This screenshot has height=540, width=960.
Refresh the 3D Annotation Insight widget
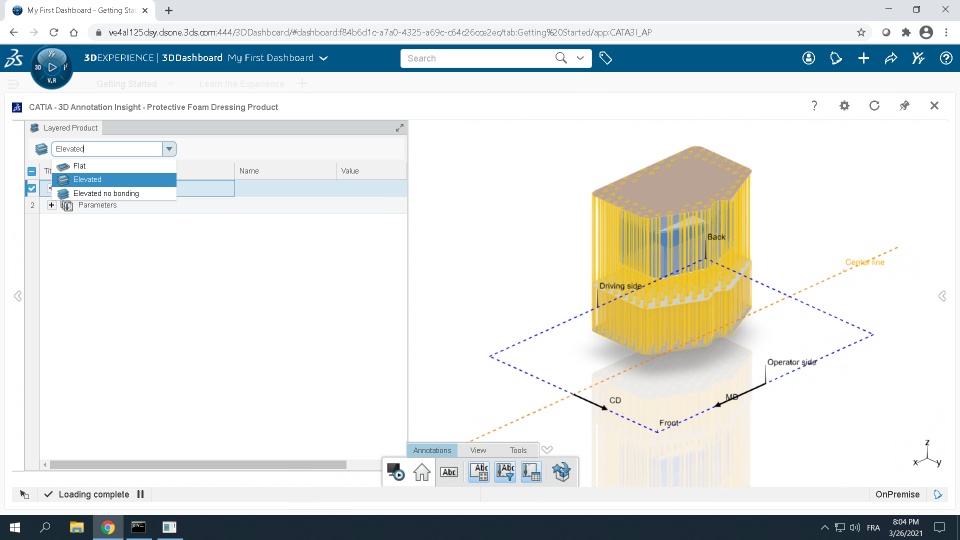click(x=874, y=106)
